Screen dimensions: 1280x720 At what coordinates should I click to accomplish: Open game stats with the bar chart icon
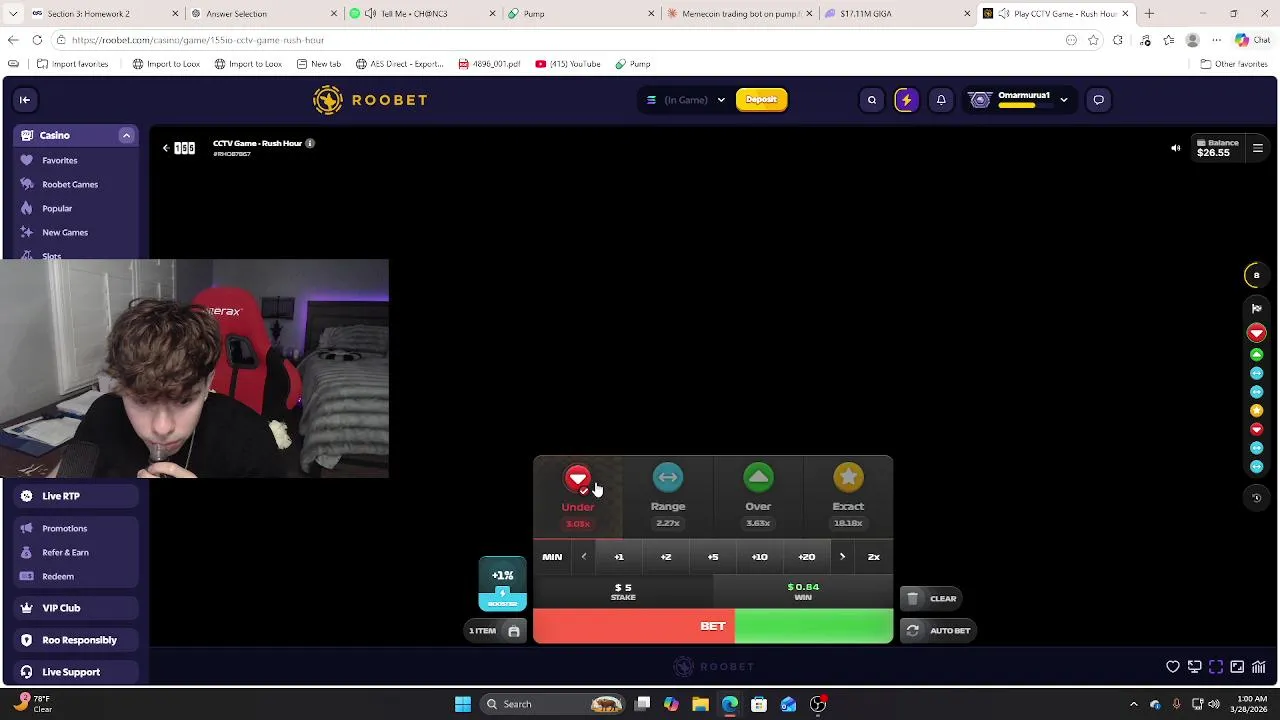1259,667
